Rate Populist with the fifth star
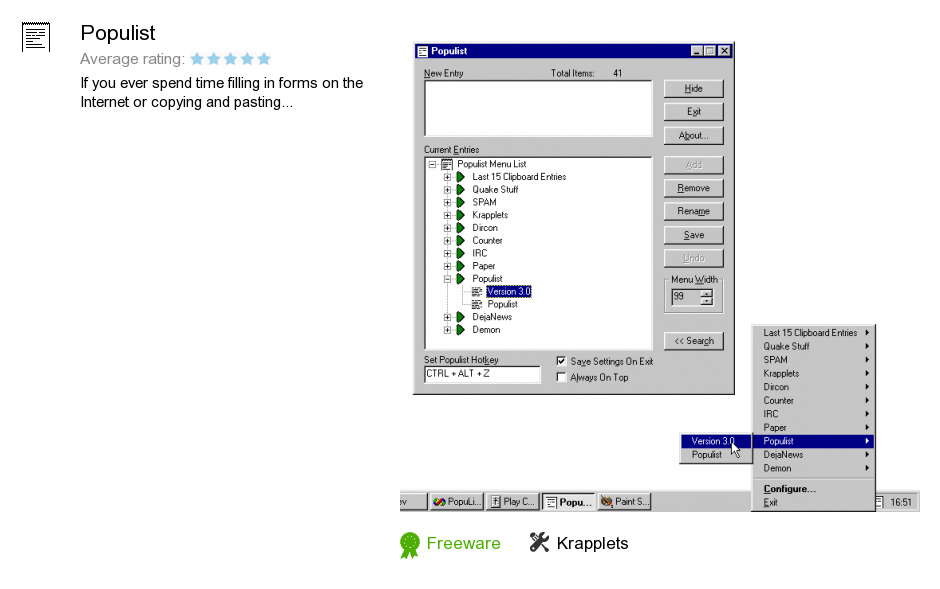This screenshot has width=940, height=589. click(x=264, y=59)
